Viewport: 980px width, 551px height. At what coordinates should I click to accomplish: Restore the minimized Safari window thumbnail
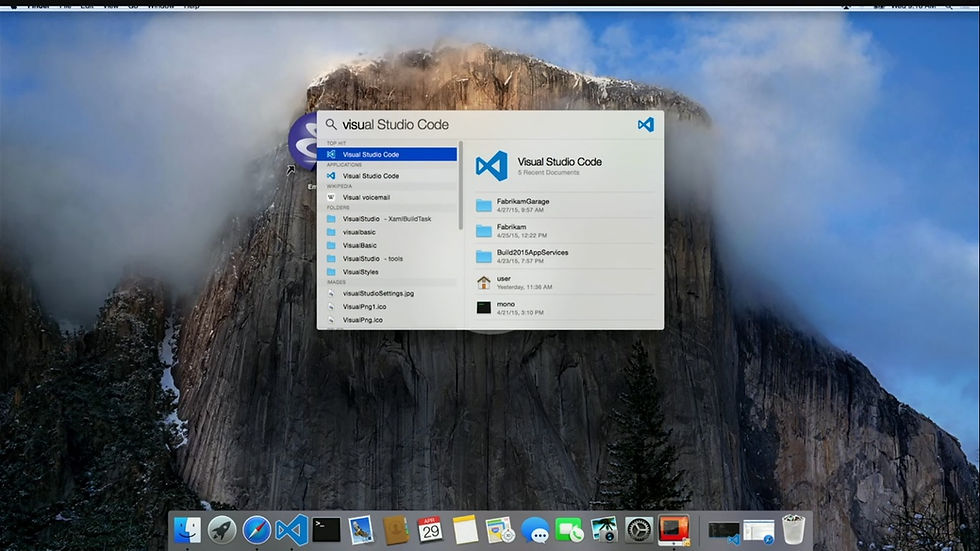click(759, 532)
